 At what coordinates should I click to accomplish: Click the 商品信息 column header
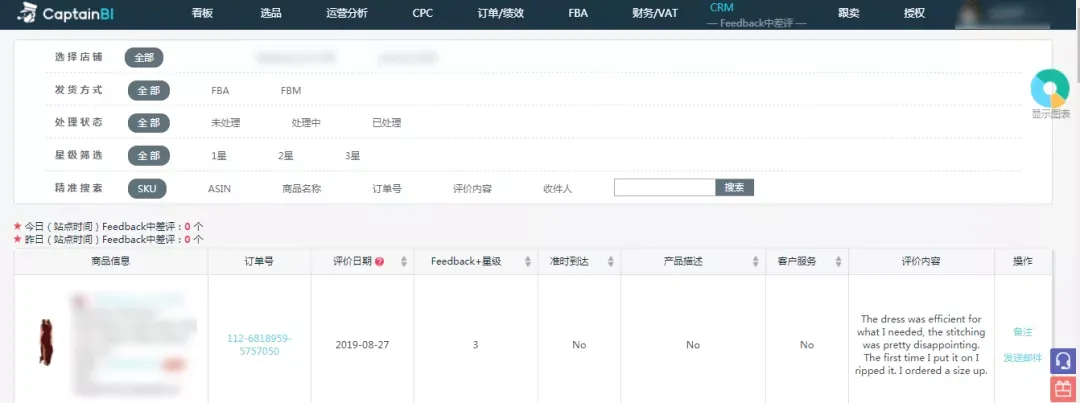111,261
